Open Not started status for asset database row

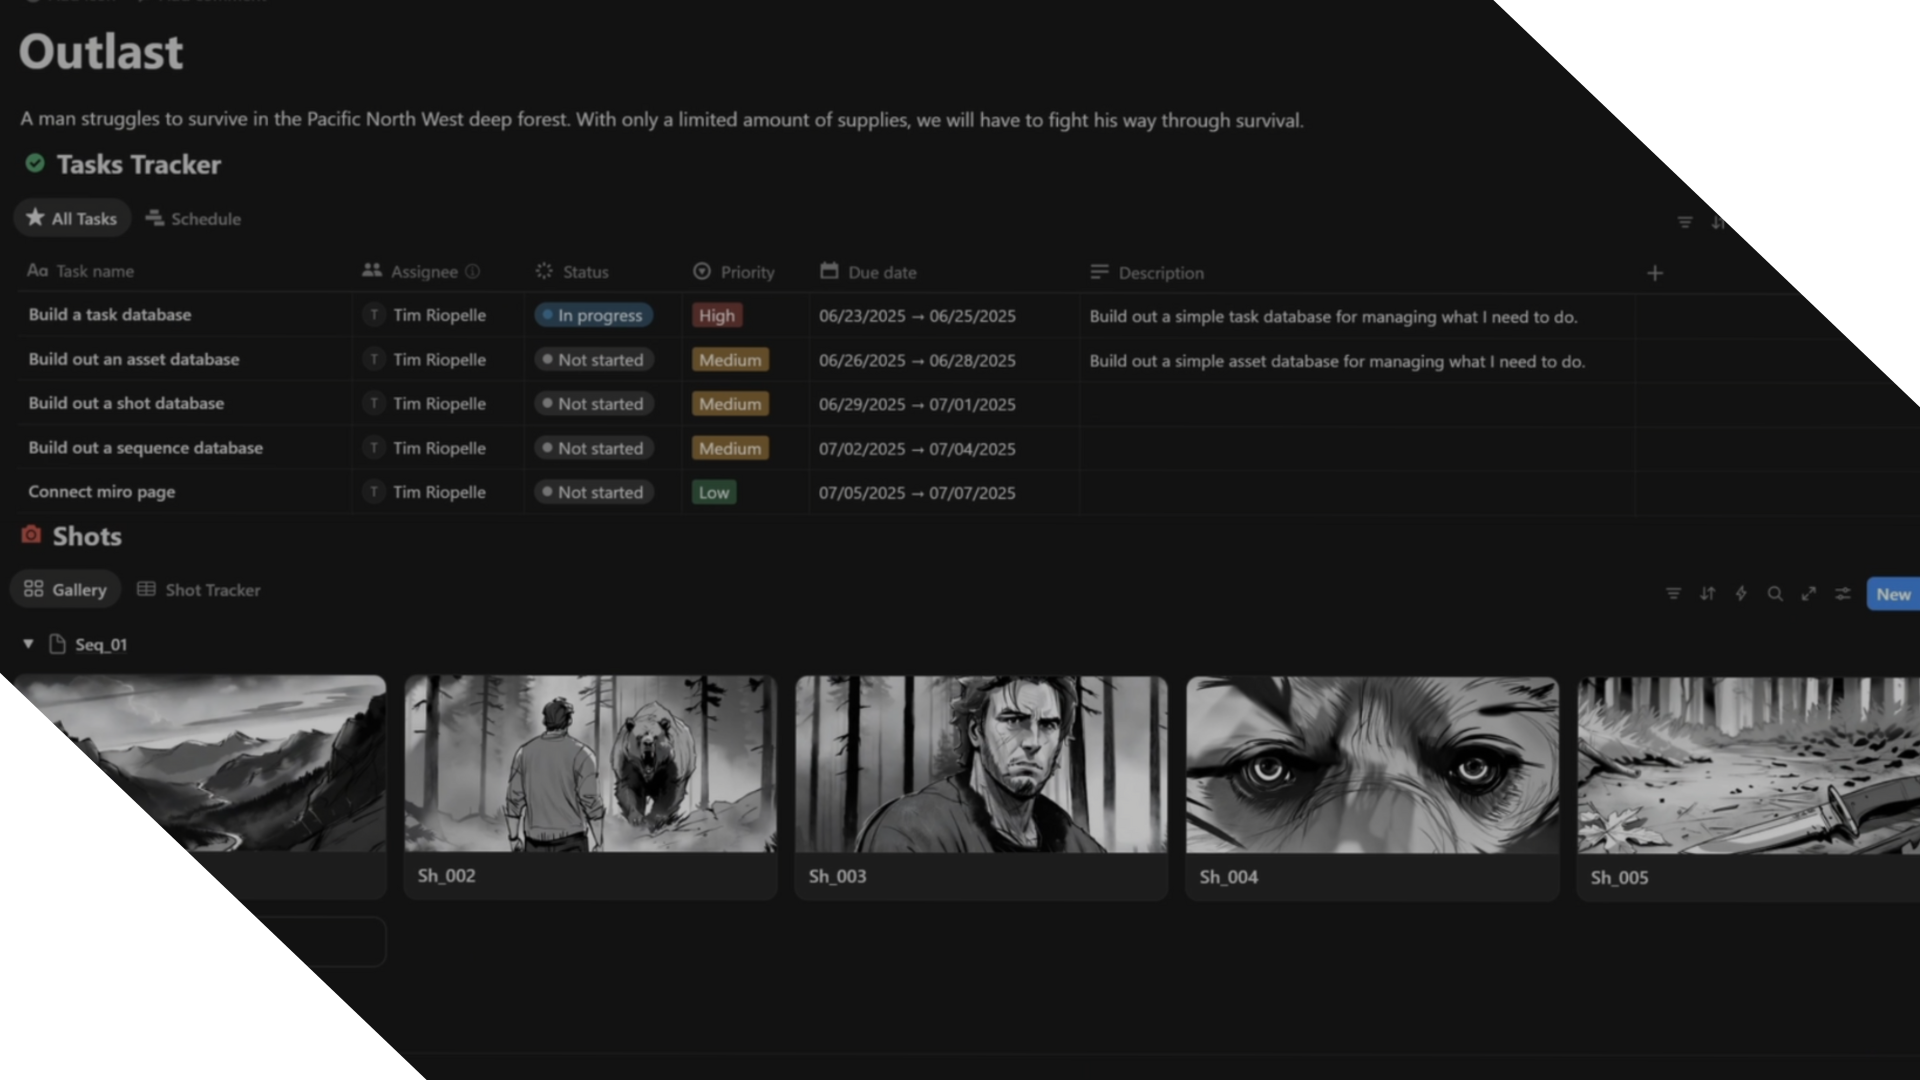pyautogui.click(x=594, y=359)
